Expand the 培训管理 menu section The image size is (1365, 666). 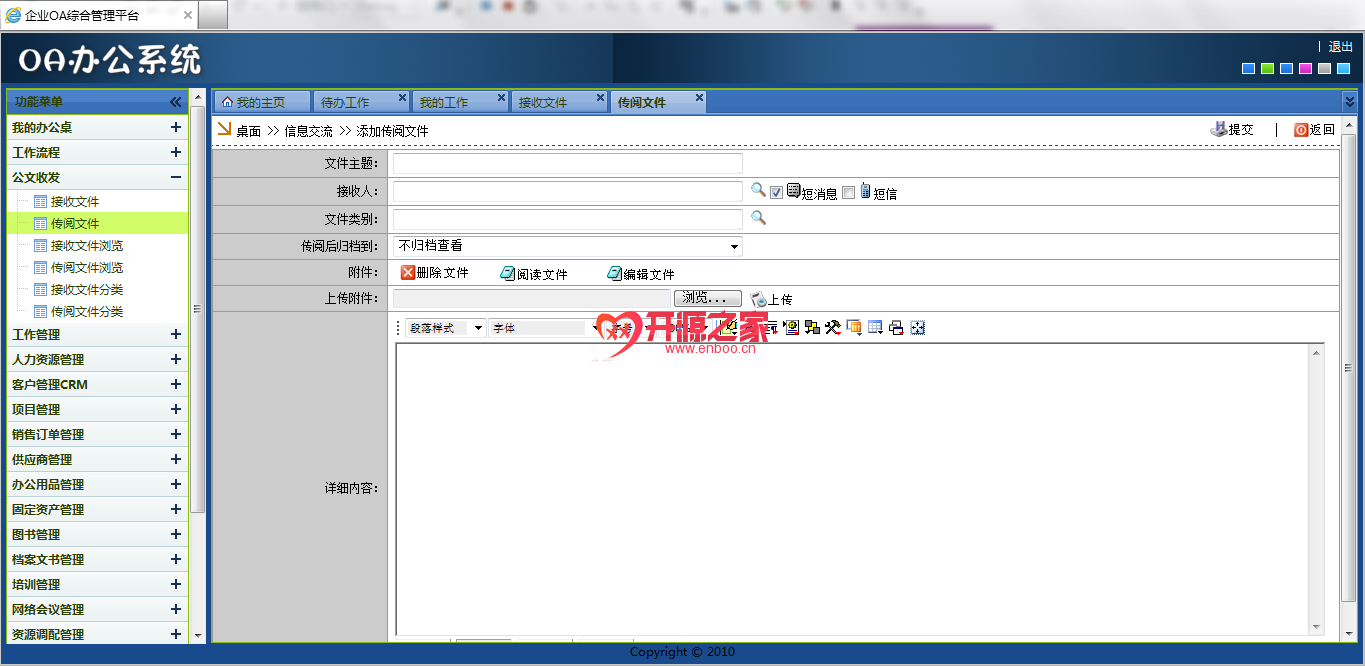tap(176, 584)
